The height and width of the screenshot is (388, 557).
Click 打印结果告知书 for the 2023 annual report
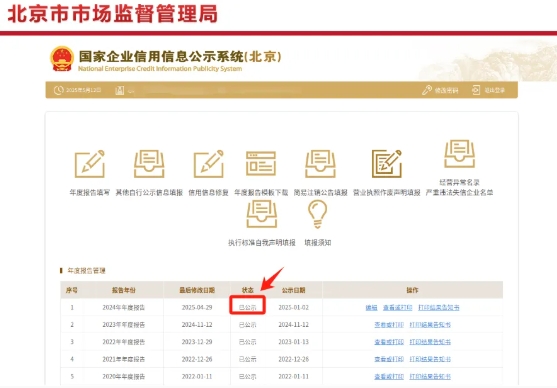click(x=430, y=325)
